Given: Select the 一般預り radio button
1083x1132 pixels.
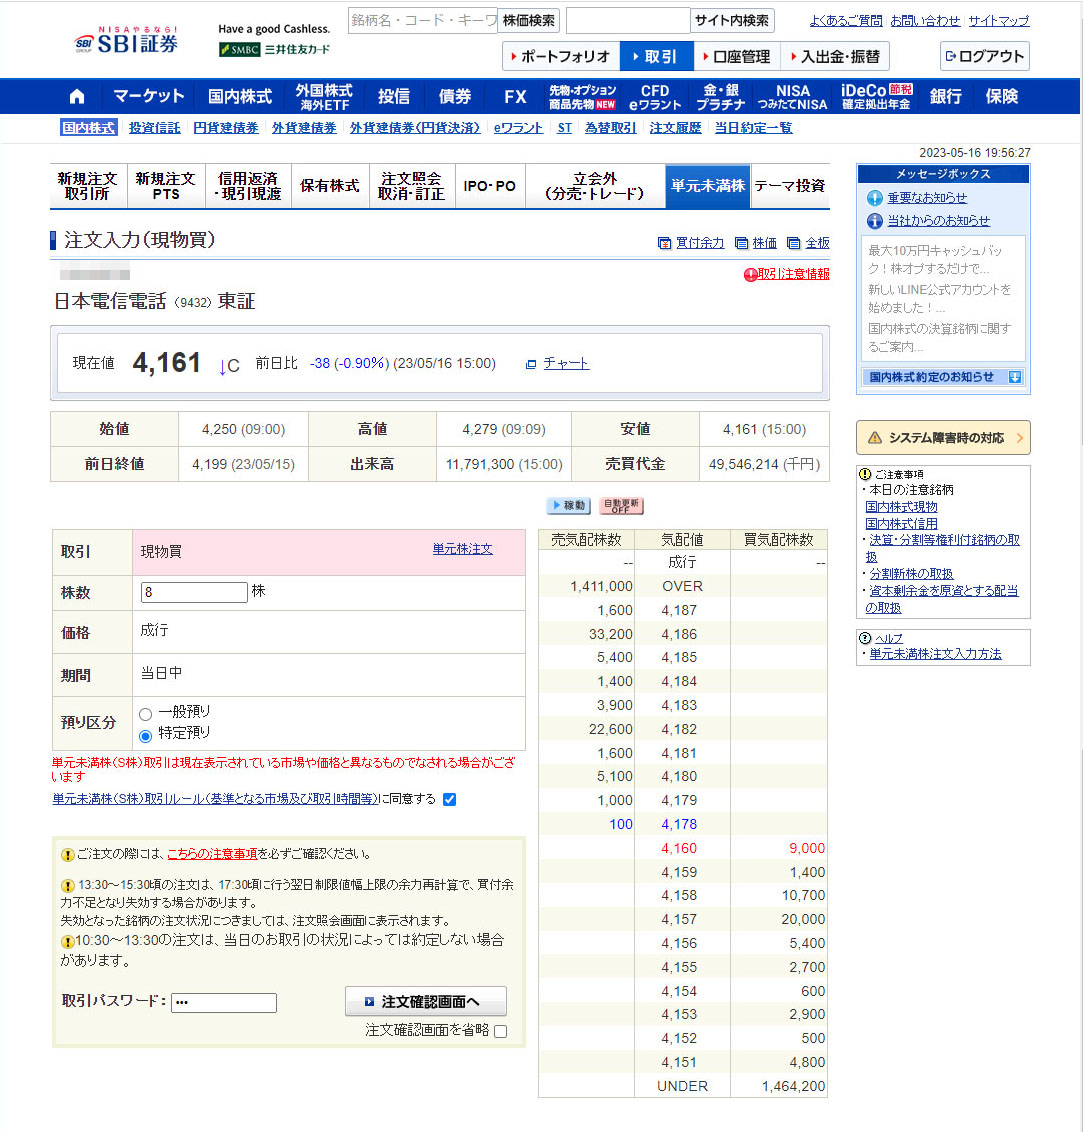Looking at the screenshot, I should point(146,714).
